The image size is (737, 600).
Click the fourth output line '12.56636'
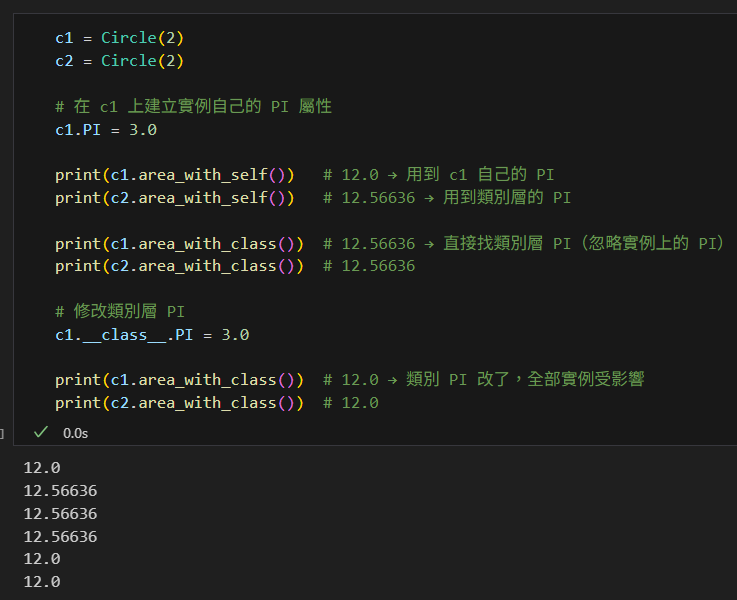pos(60,537)
